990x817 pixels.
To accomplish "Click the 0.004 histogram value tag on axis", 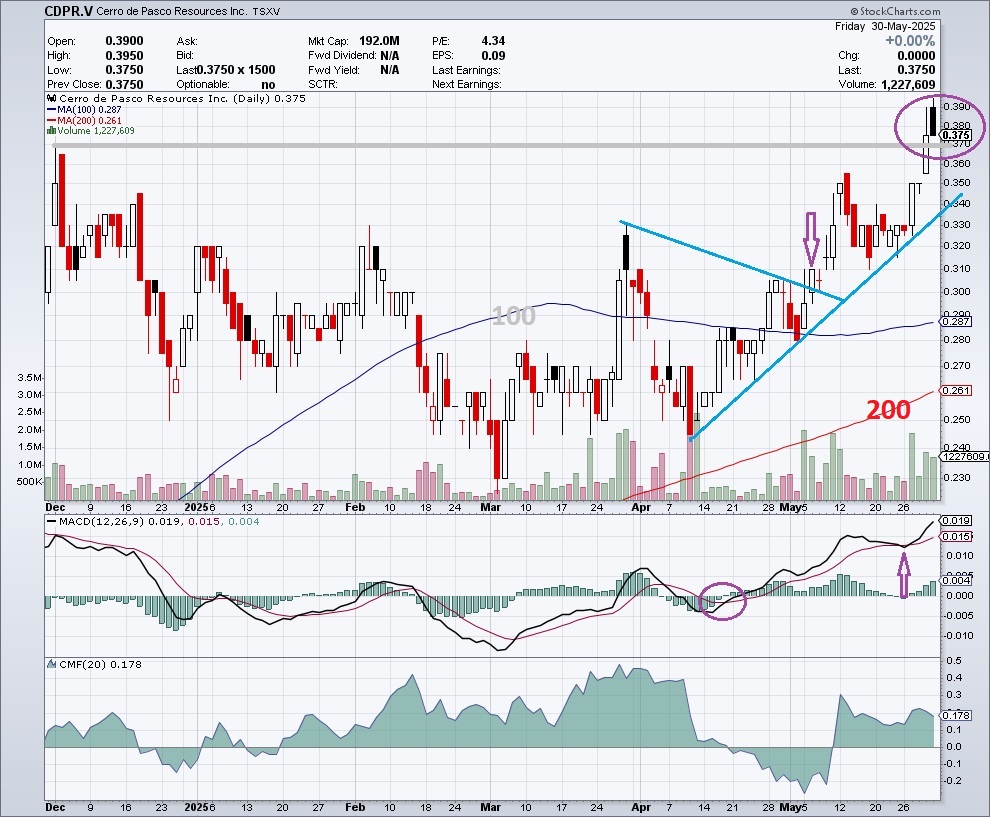I will [x=956, y=580].
